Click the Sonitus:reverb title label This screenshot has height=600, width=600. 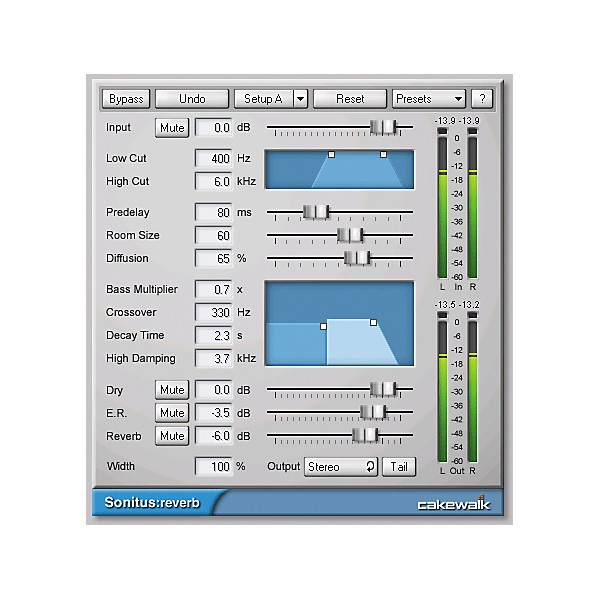[x=152, y=502]
